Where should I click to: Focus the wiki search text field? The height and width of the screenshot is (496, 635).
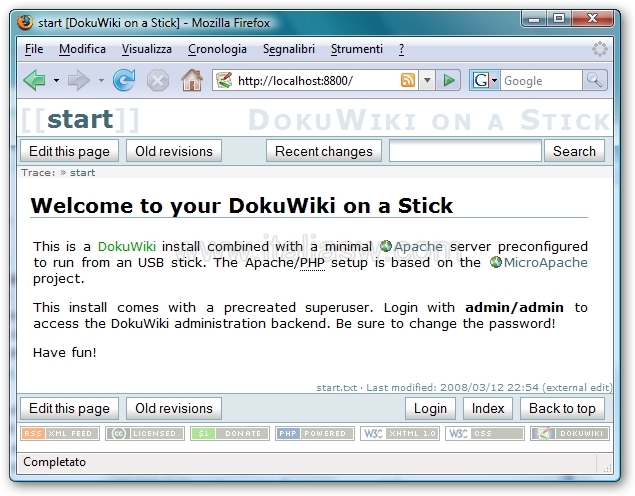[x=465, y=151]
